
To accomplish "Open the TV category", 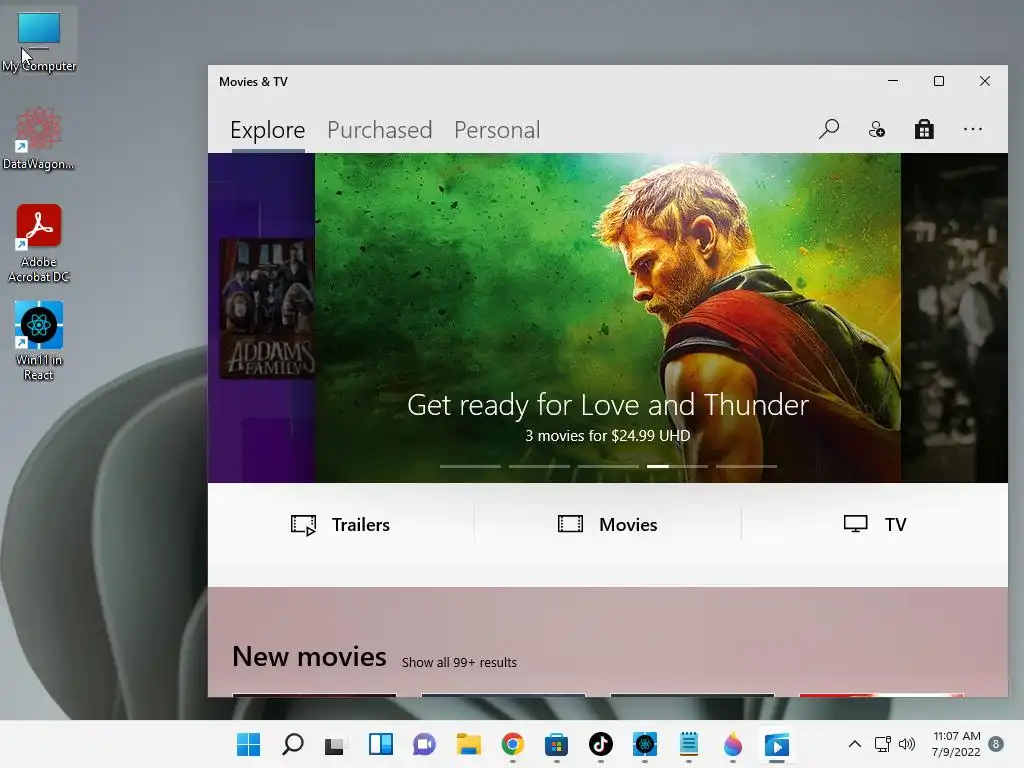I will click(x=874, y=524).
